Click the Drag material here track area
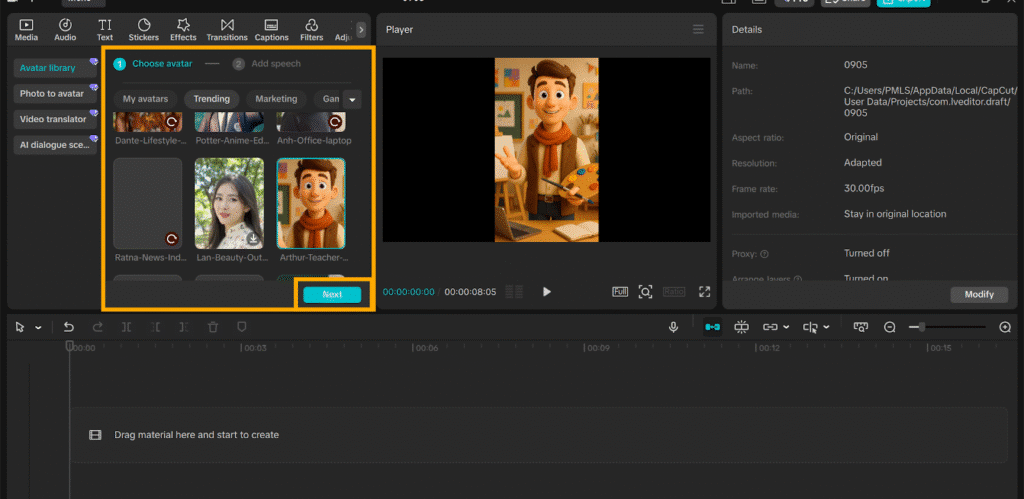Image resolution: width=1024 pixels, height=499 pixels. pyautogui.click(x=539, y=435)
